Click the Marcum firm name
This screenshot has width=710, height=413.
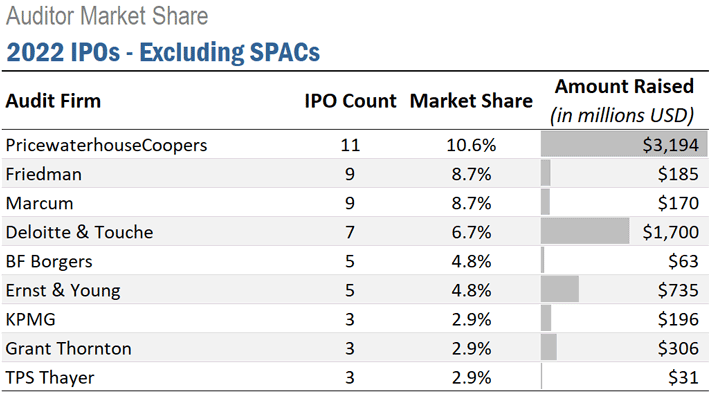(x=39, y=203)
